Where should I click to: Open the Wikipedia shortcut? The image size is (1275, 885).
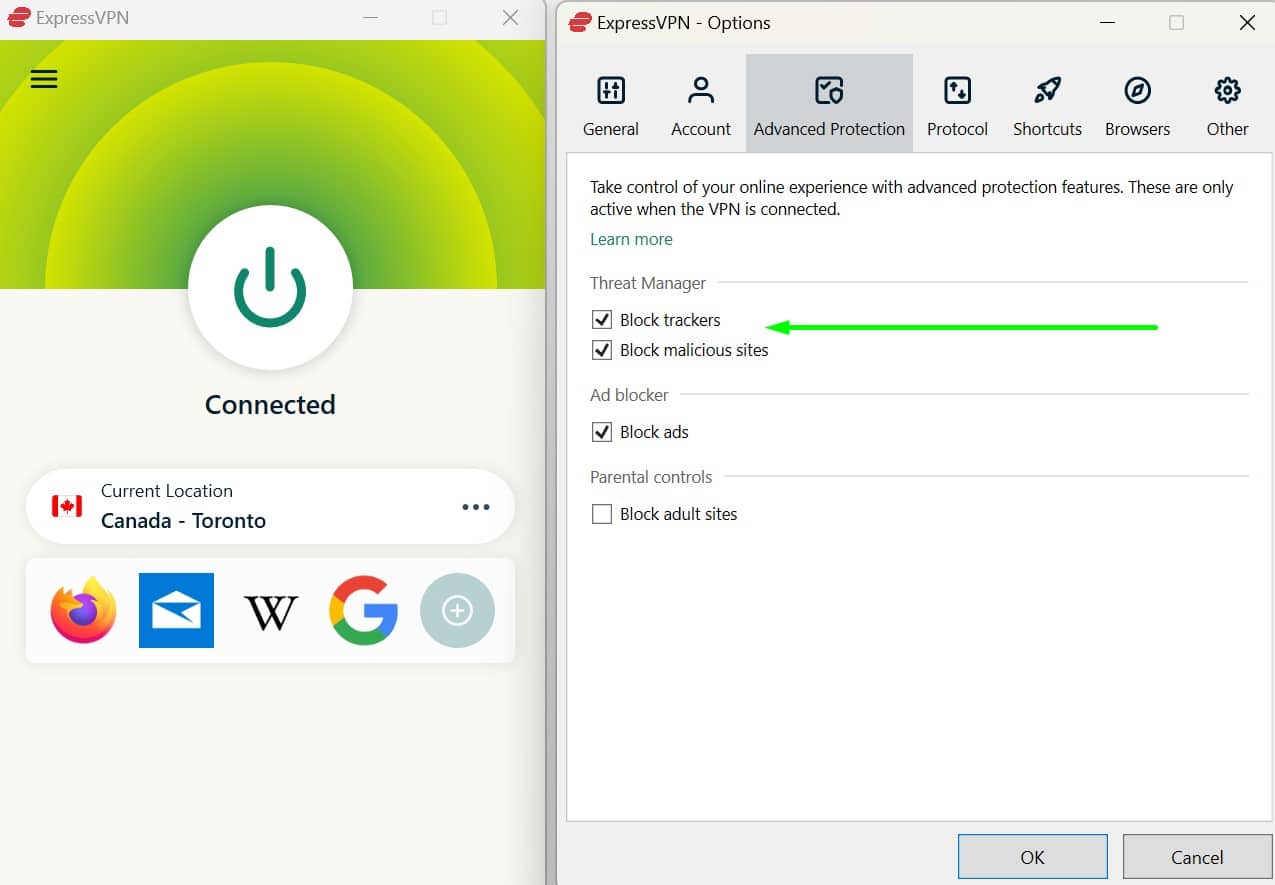coord(271,612)
